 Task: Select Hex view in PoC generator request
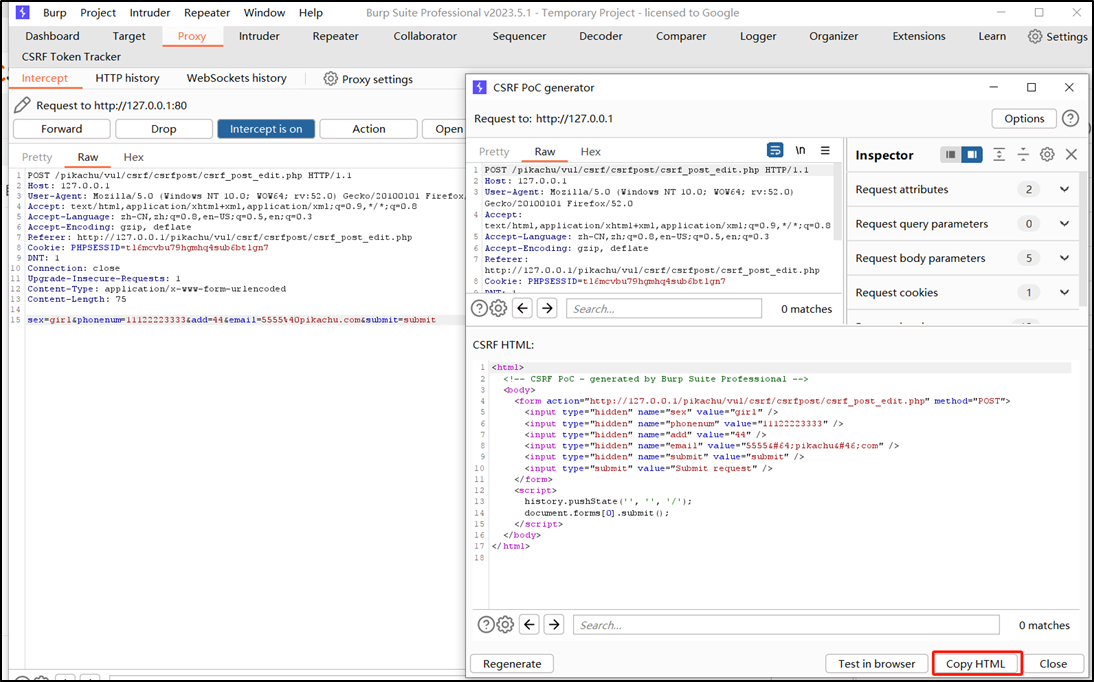click(590, 151)
